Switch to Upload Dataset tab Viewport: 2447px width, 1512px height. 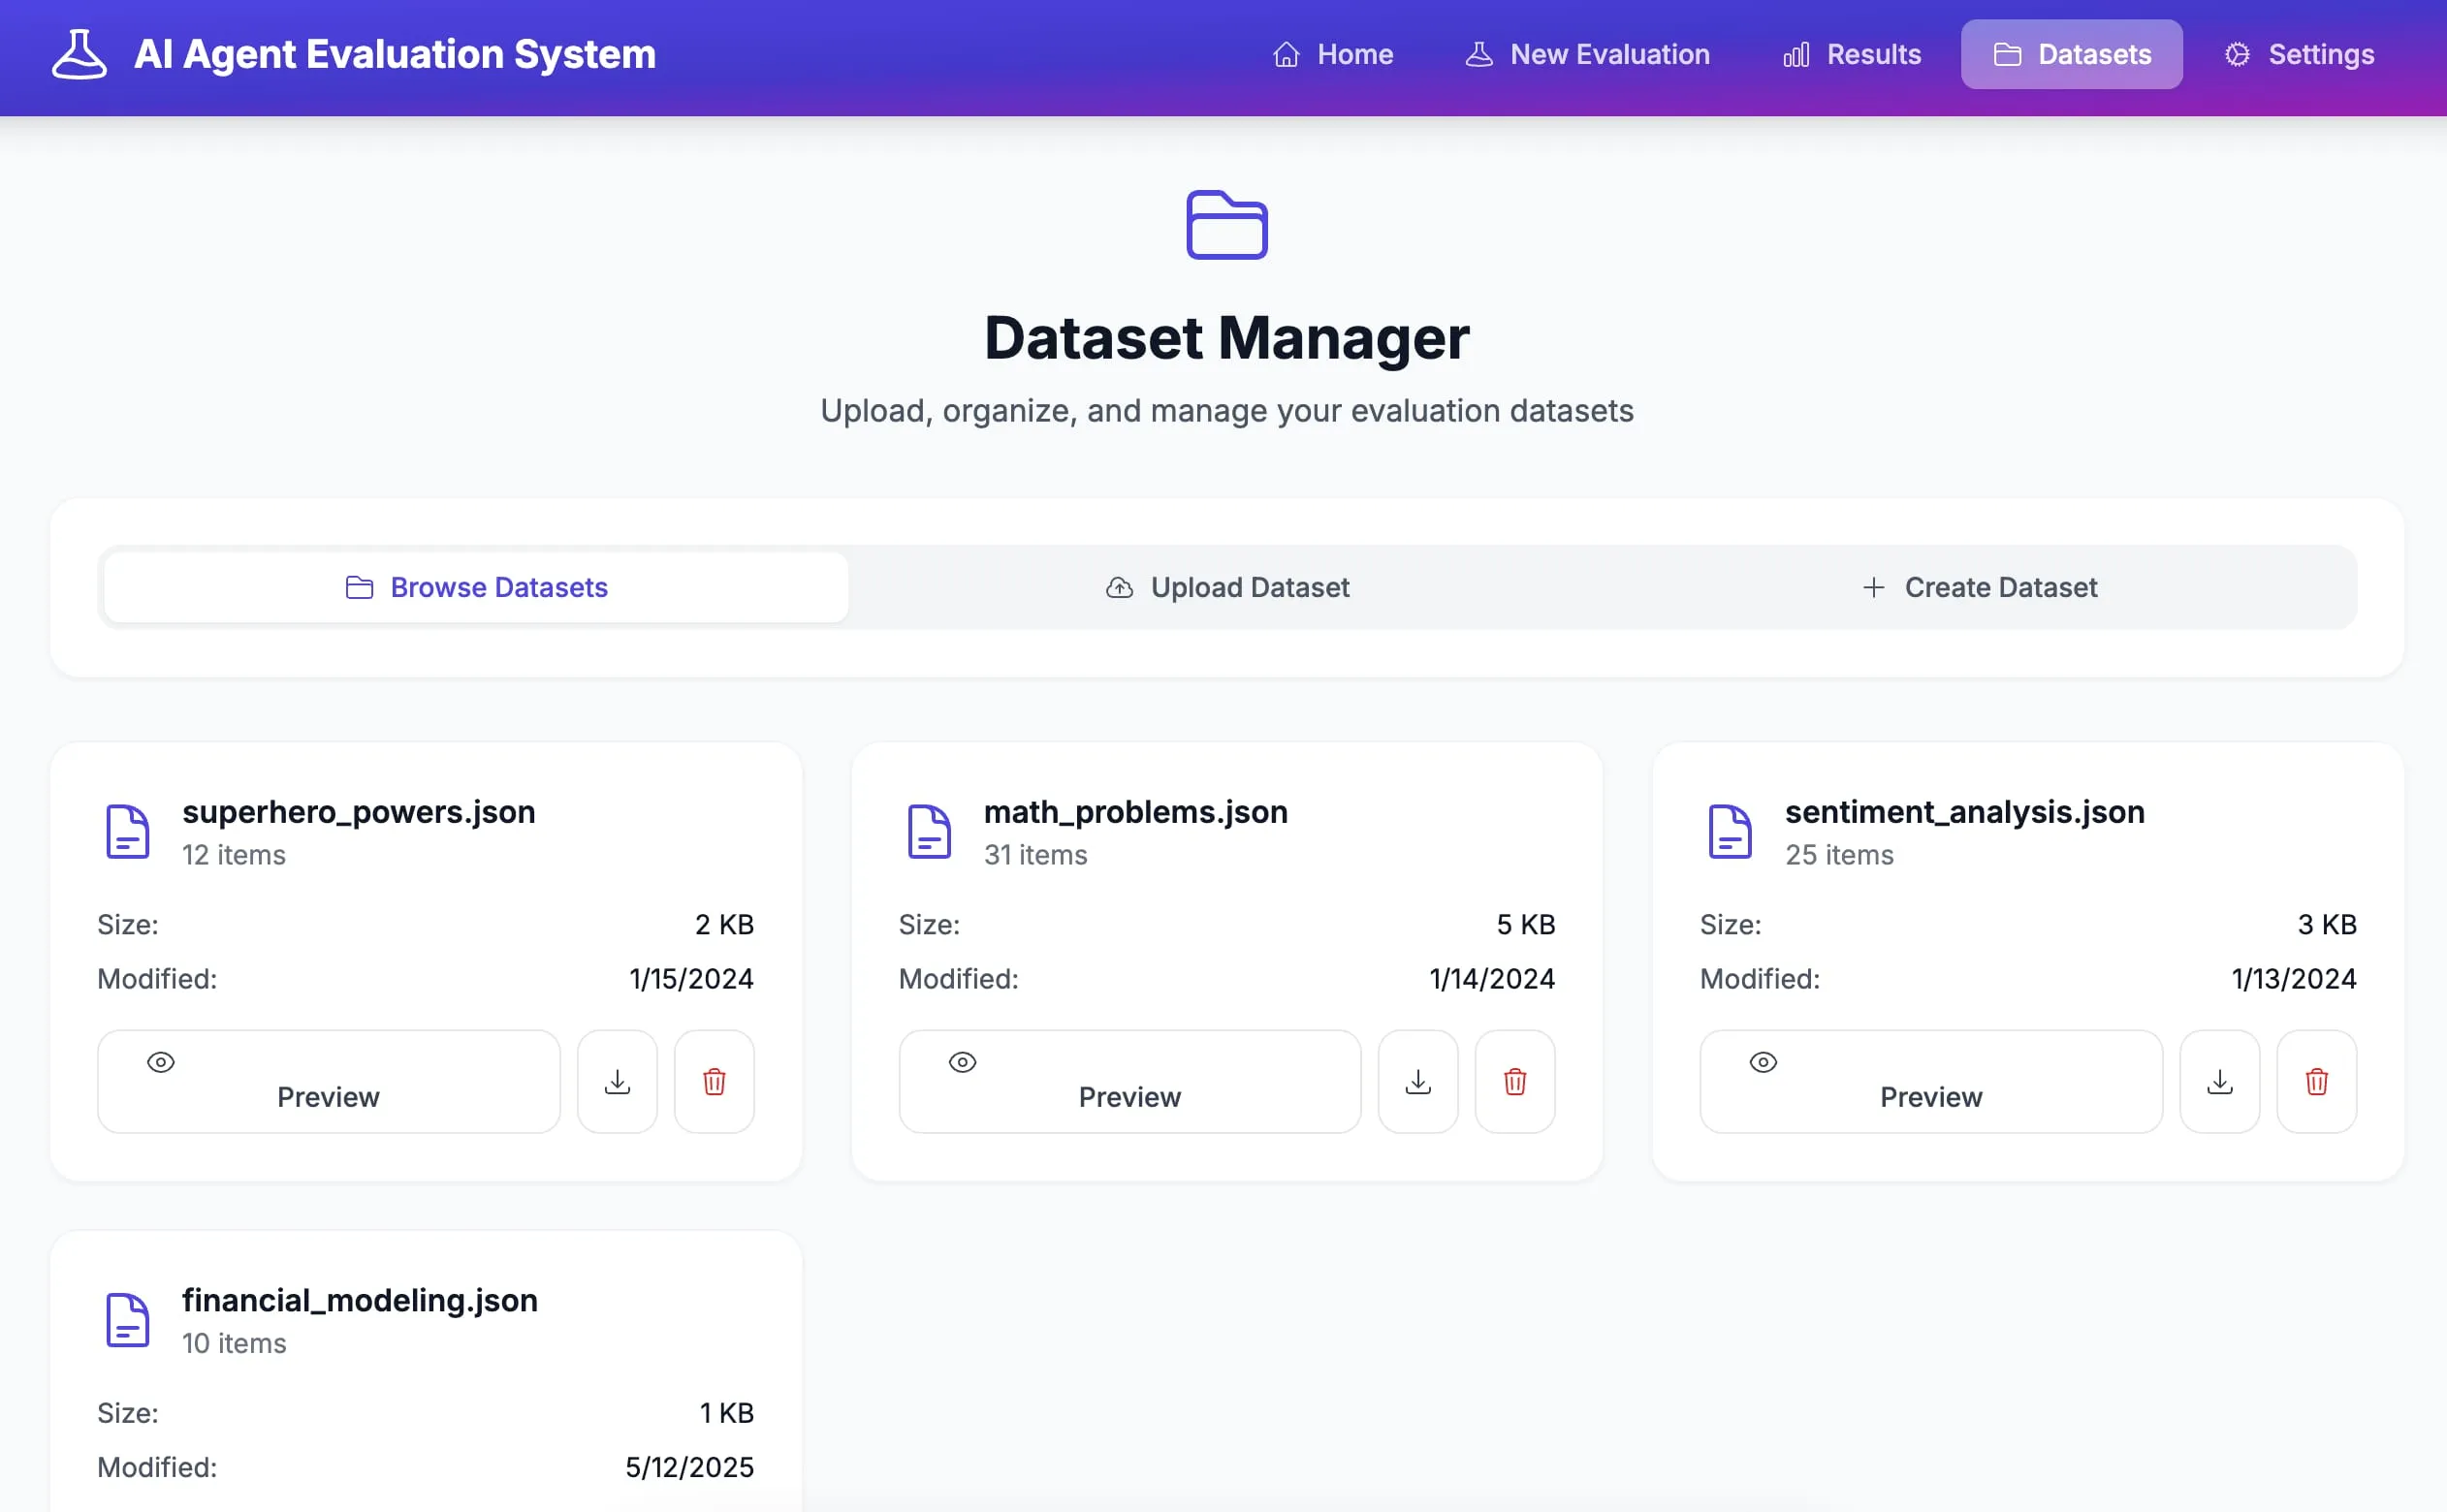coord(1227,587)
